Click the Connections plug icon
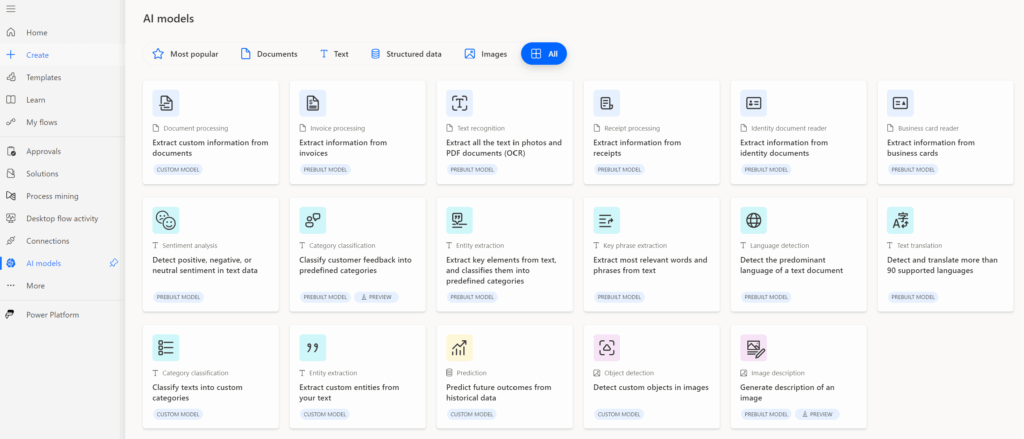The height and width of the screenshot is (439, 1024). click(10, 241)
